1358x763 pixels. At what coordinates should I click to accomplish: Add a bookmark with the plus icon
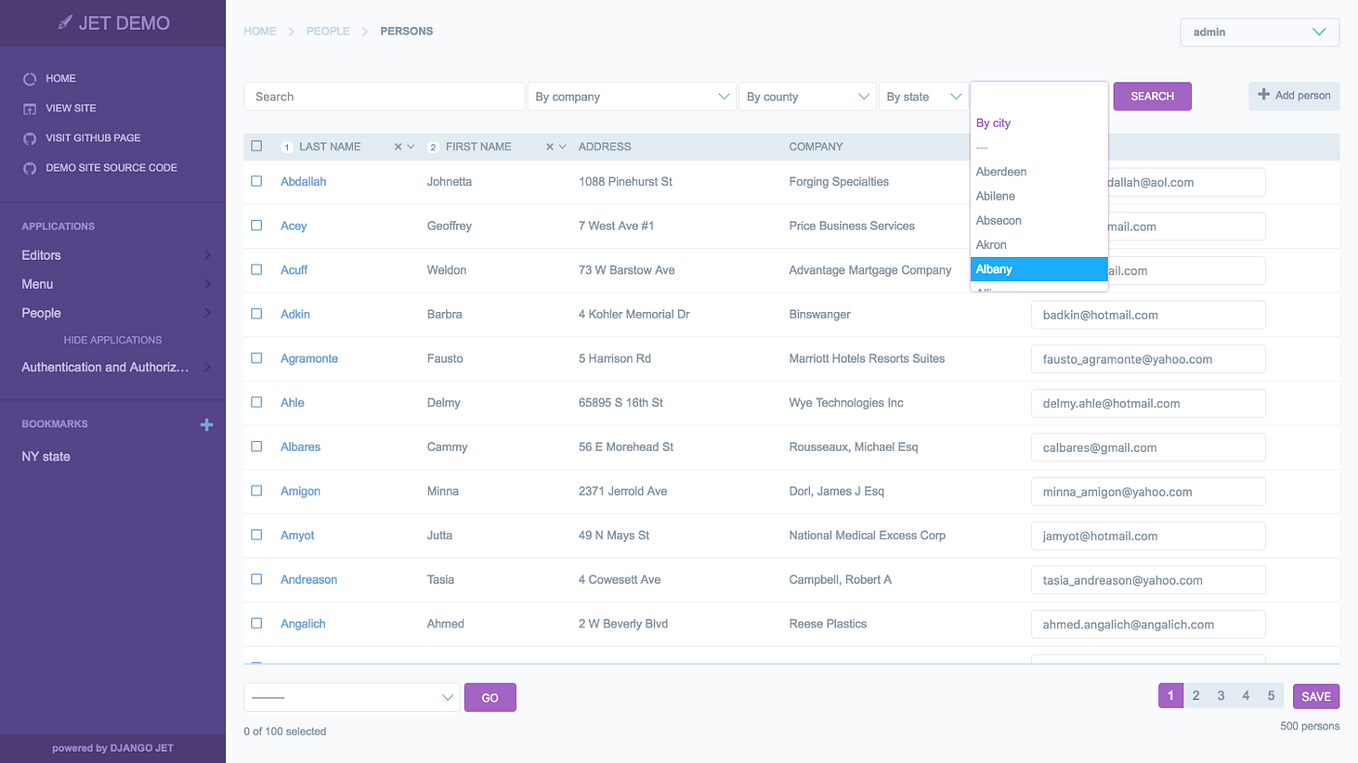click(207, 425)
